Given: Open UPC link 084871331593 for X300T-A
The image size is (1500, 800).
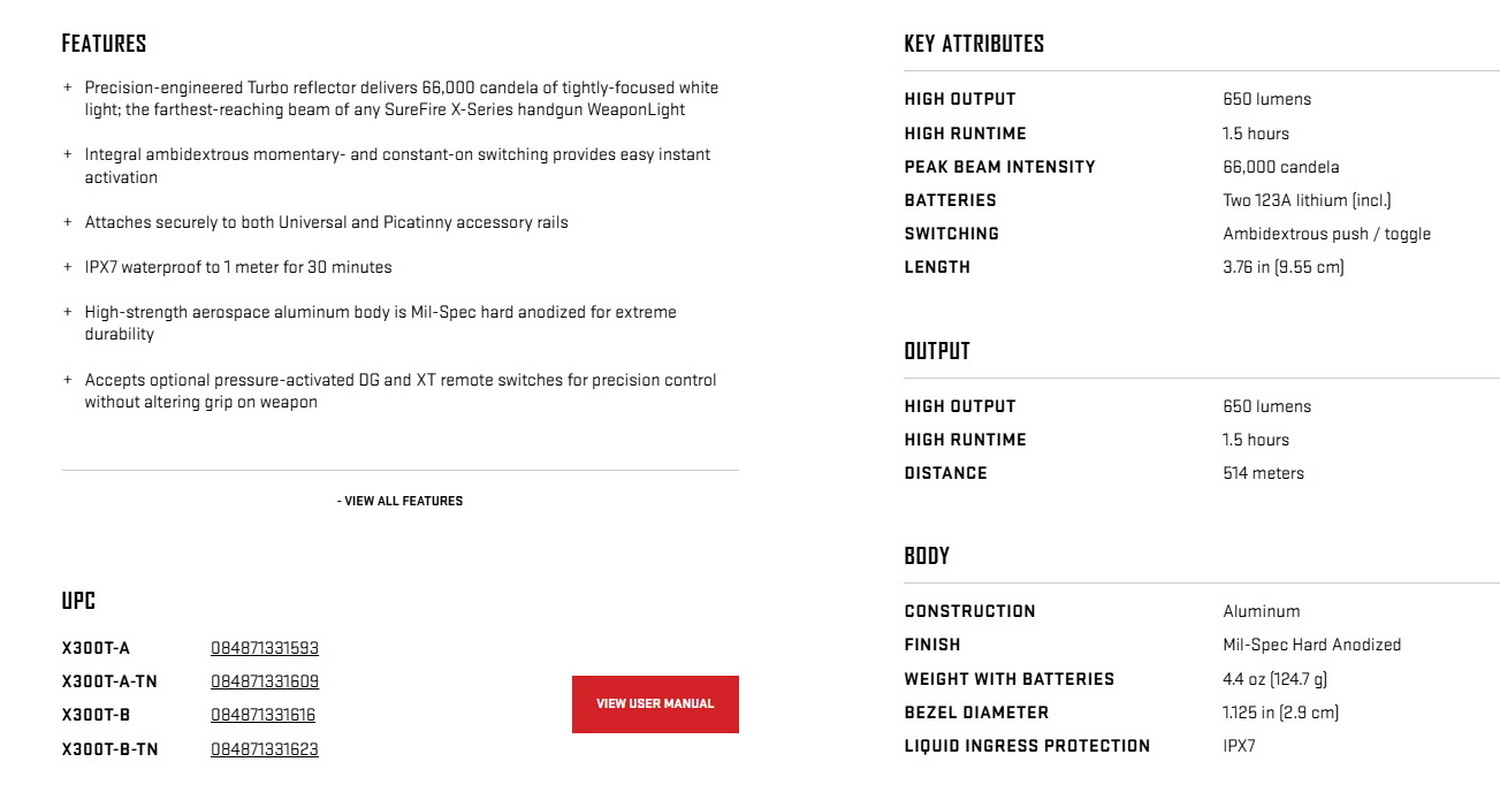Looking at the screenshot, I should click(x=264, y=648).
